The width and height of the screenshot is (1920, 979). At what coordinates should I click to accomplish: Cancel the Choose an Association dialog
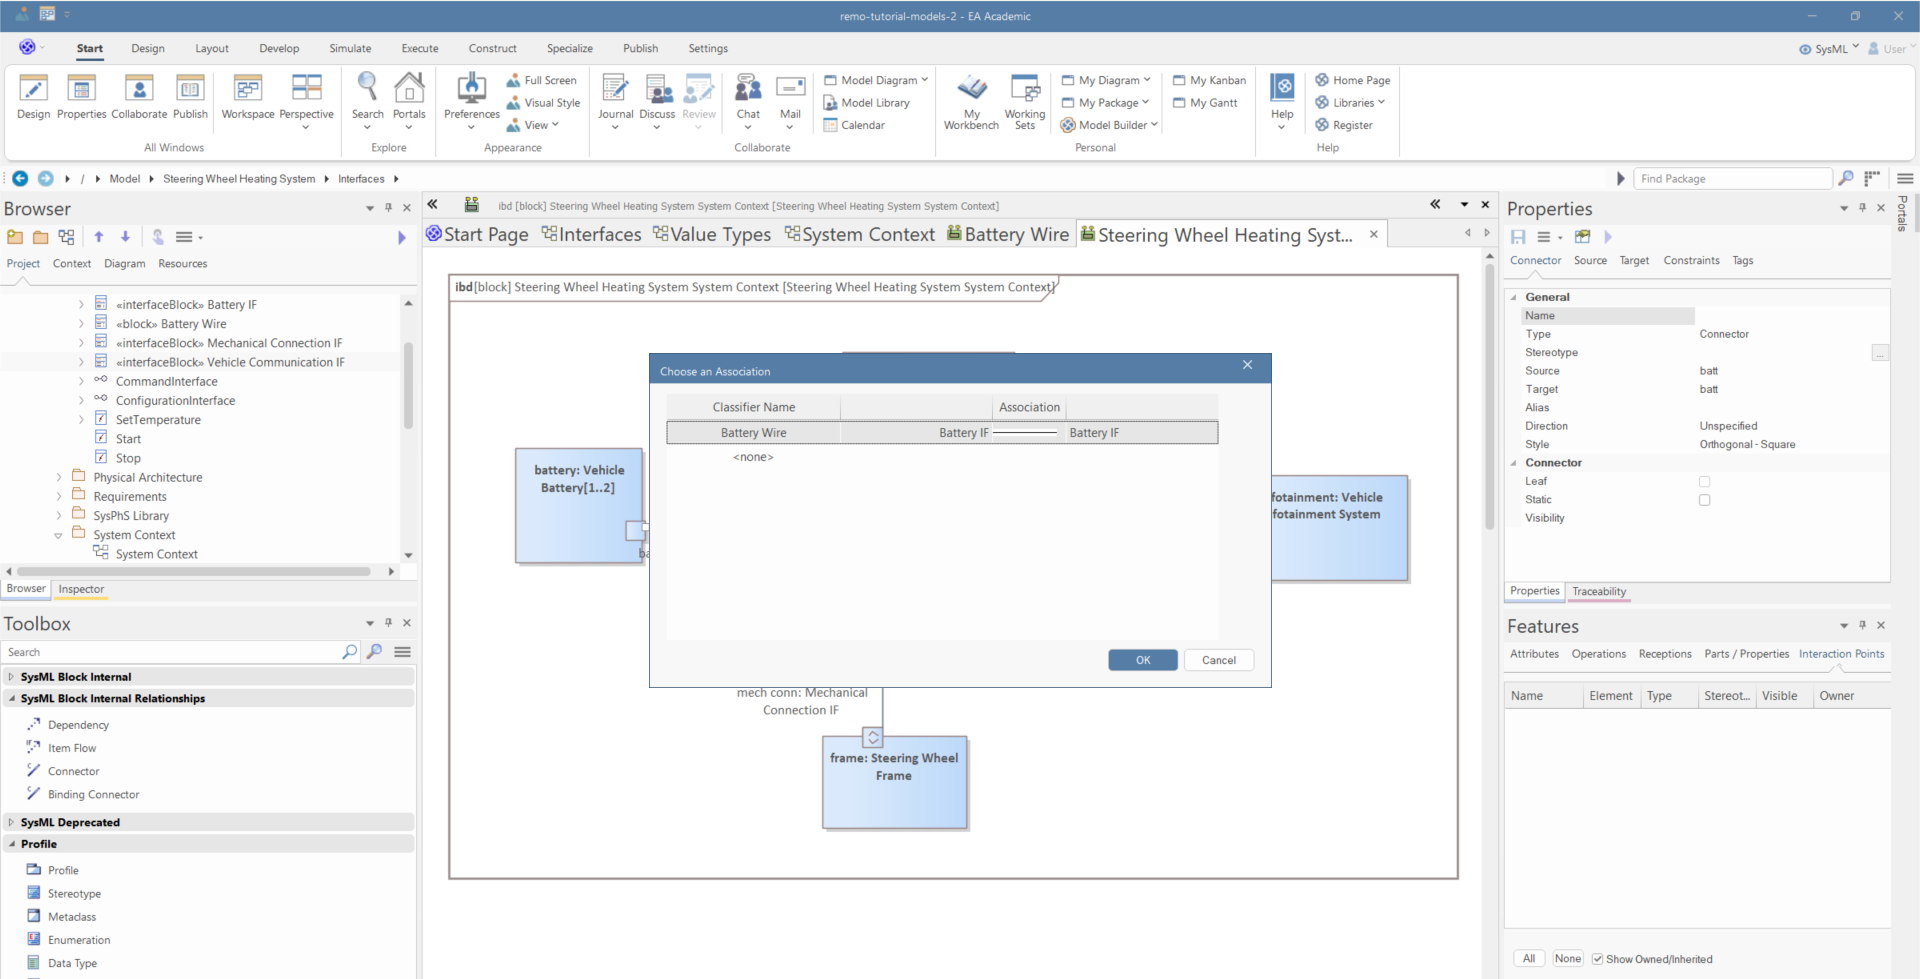click(x=1218, y=660)
